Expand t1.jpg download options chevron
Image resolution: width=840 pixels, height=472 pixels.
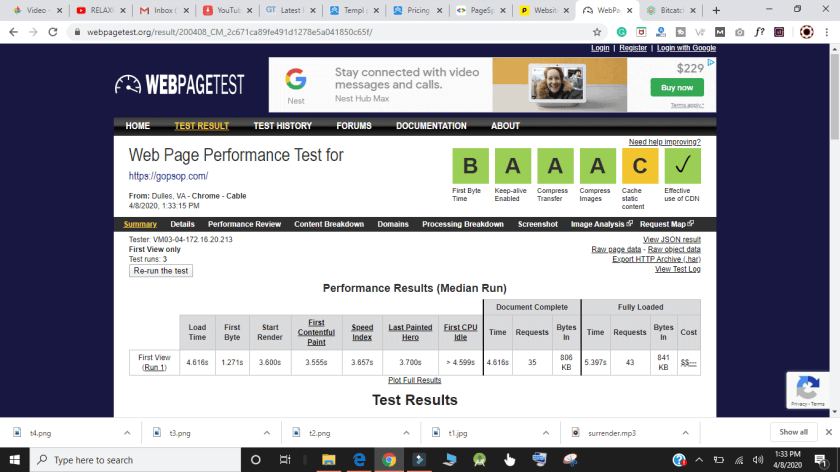(545, 433)
